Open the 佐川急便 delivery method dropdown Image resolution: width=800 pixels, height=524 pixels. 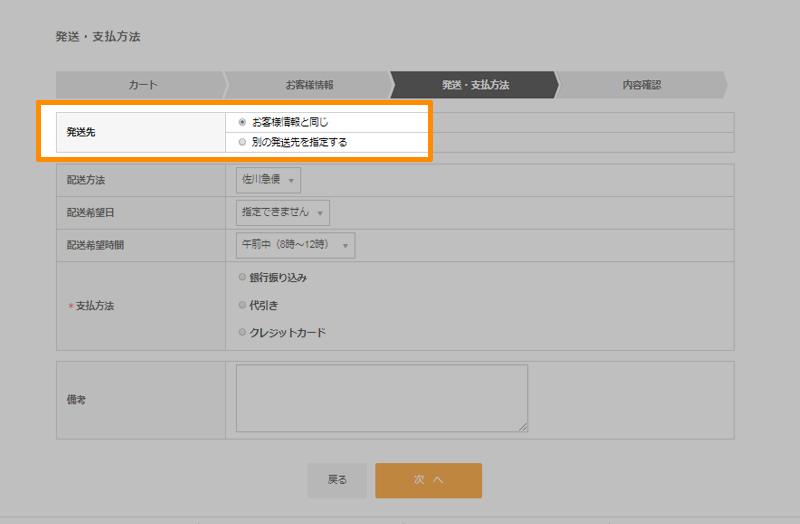[268, 180]
